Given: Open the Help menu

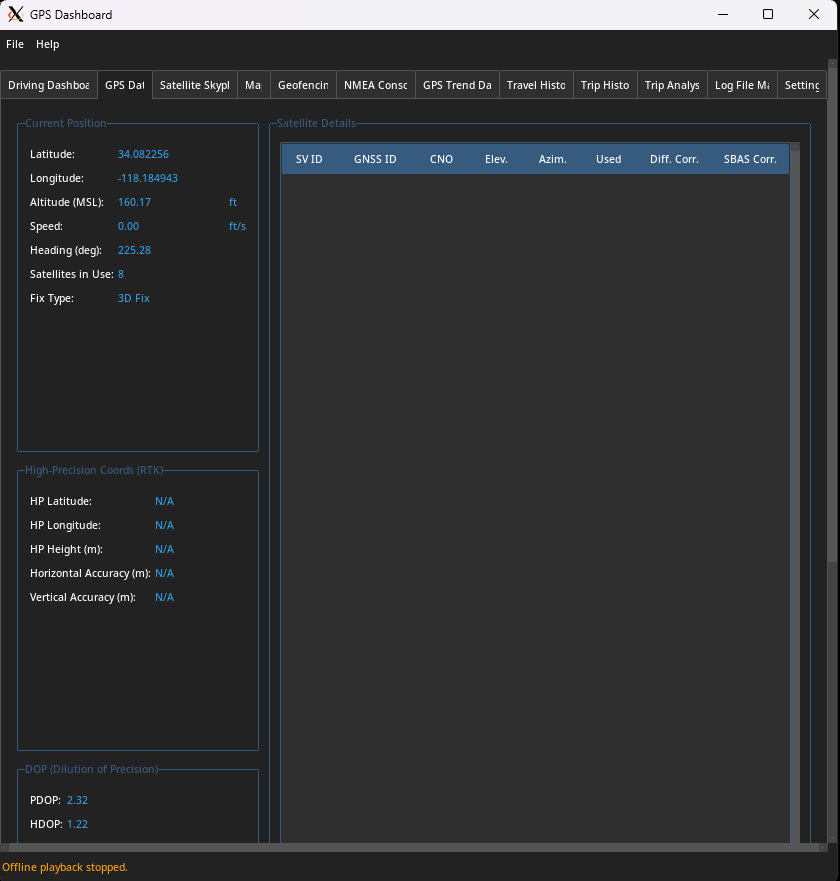Looking at the screenshot, I should click(x=48, y=44).
